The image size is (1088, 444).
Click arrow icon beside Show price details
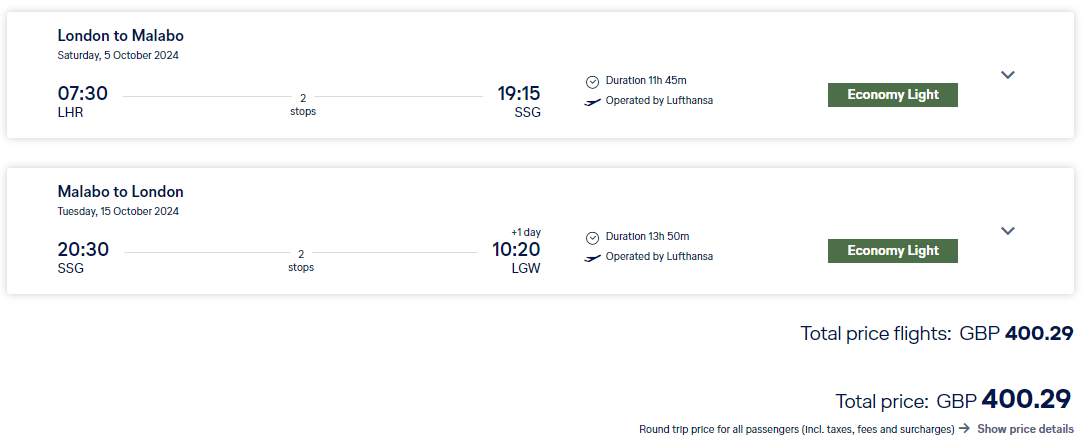pyautogui.click(x=964, y=429)
